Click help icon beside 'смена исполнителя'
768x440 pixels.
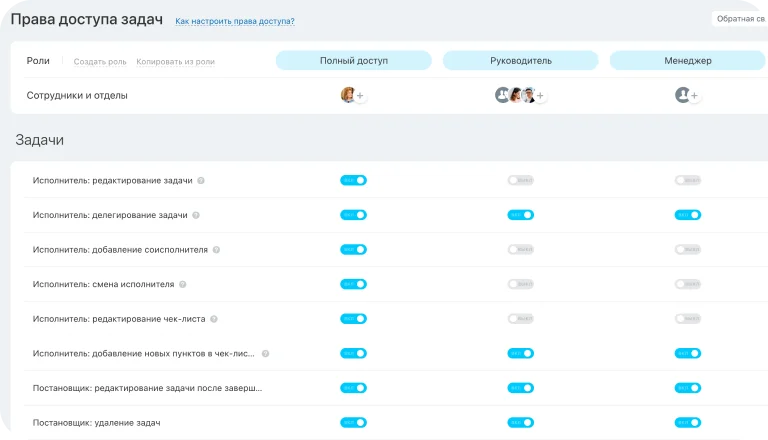coord(183,284)
